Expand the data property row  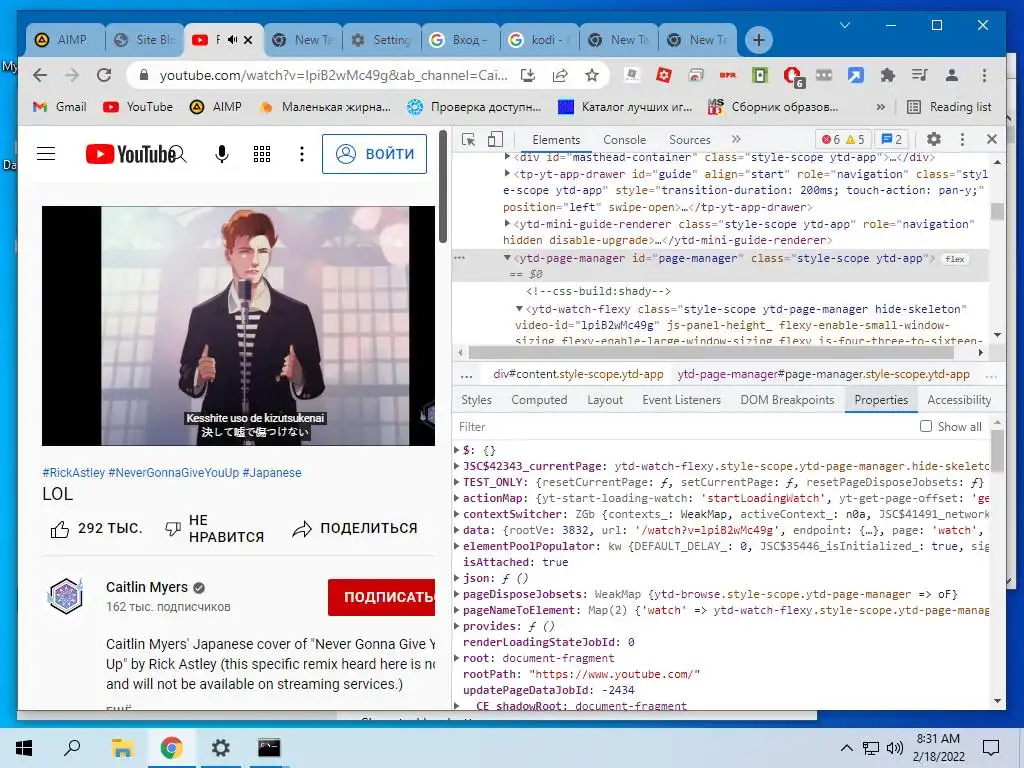(457, 530)
